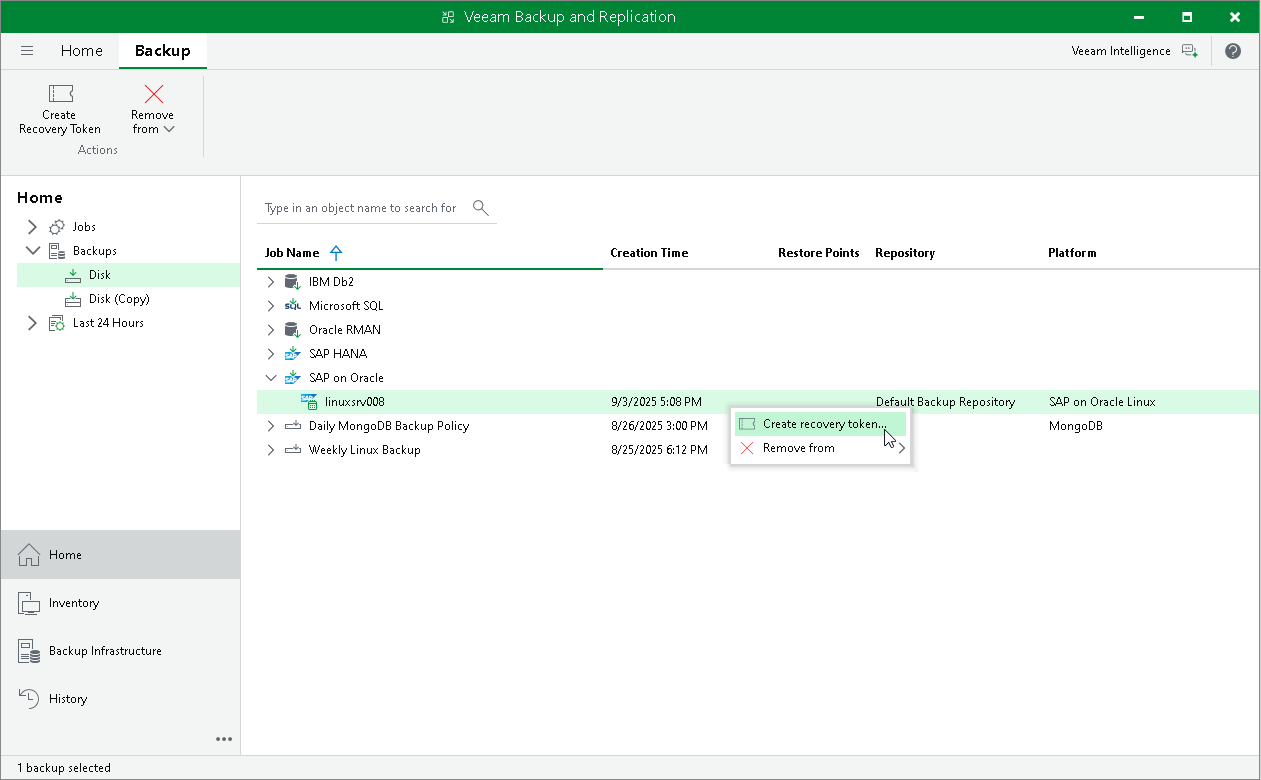Open the Remove from submenu arrow
1261x780 pixels.
pyautogui.click(x=902, y=448)
